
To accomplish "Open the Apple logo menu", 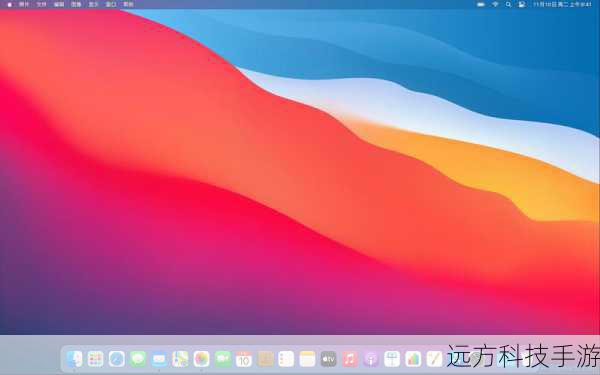I will pos(10,4).
